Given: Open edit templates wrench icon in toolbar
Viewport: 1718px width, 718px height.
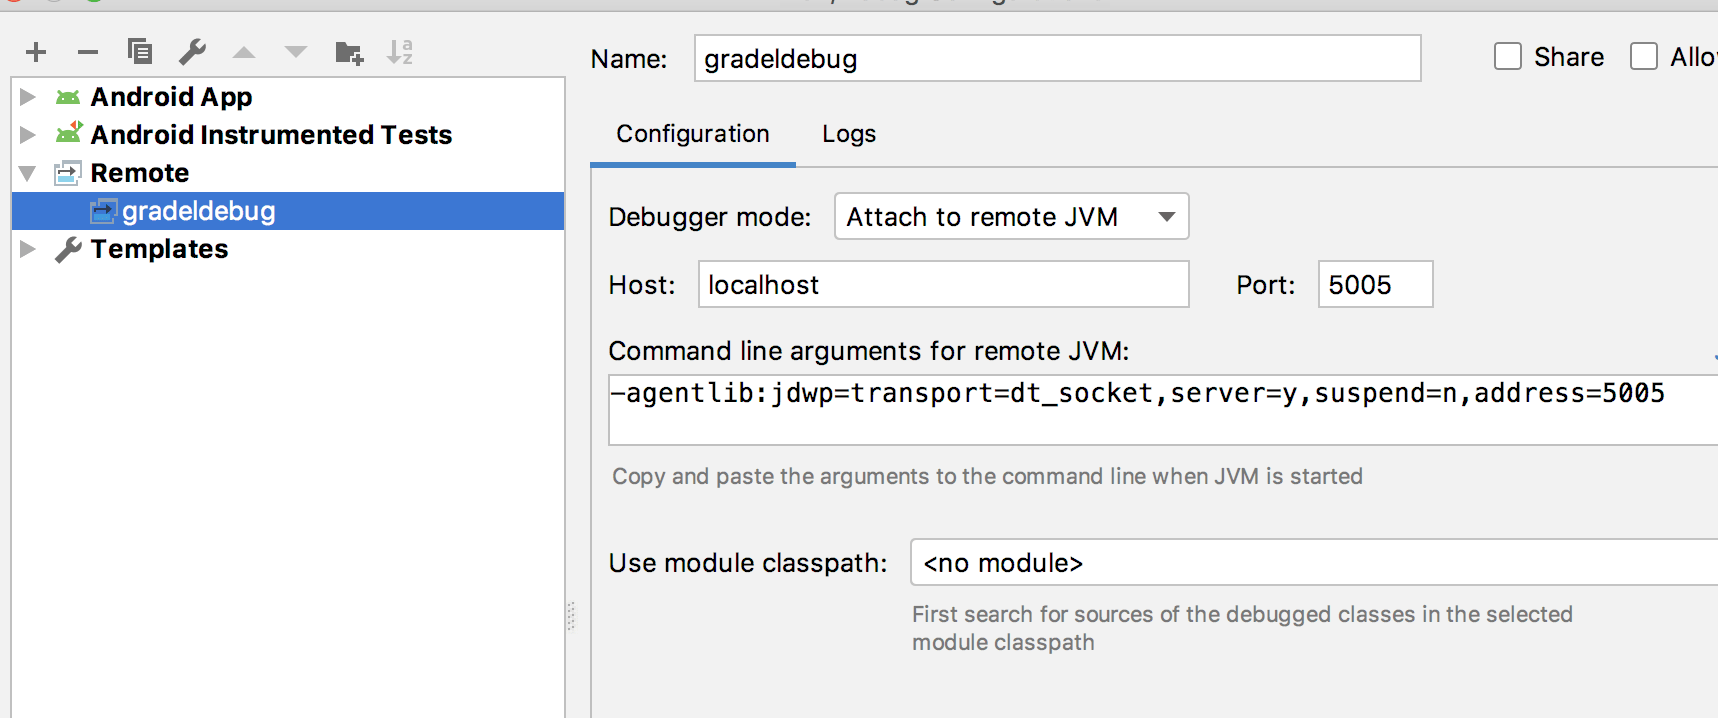Looking at the screenshot, I should [192, 51].
